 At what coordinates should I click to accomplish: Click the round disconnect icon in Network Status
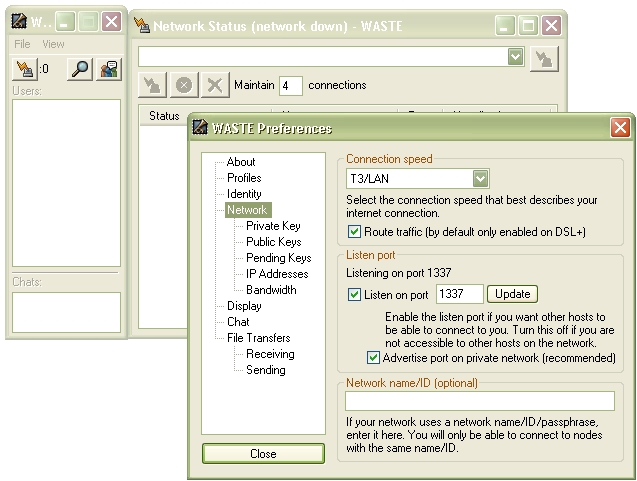[184, 85]
